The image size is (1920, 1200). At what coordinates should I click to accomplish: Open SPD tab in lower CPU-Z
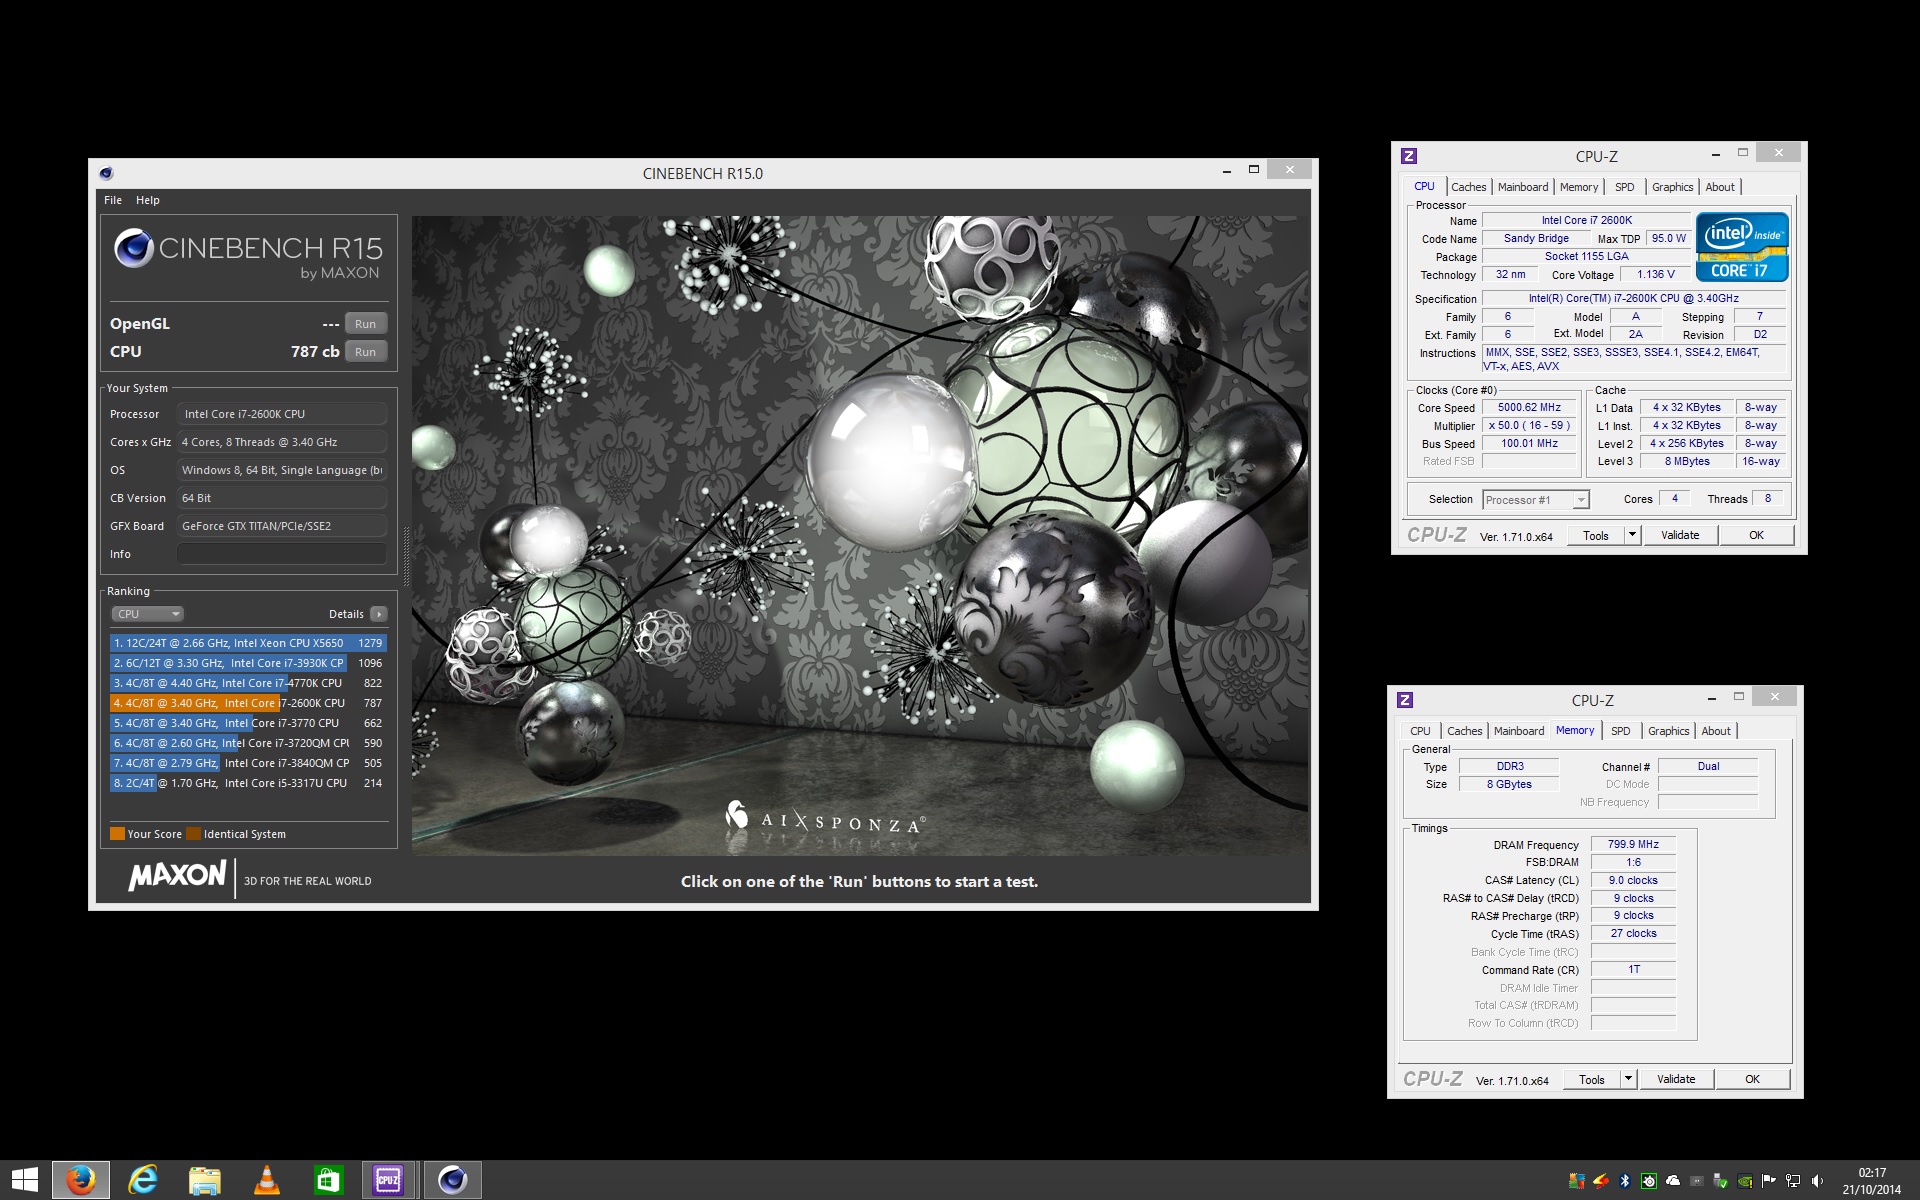(x=1621, y=731)
